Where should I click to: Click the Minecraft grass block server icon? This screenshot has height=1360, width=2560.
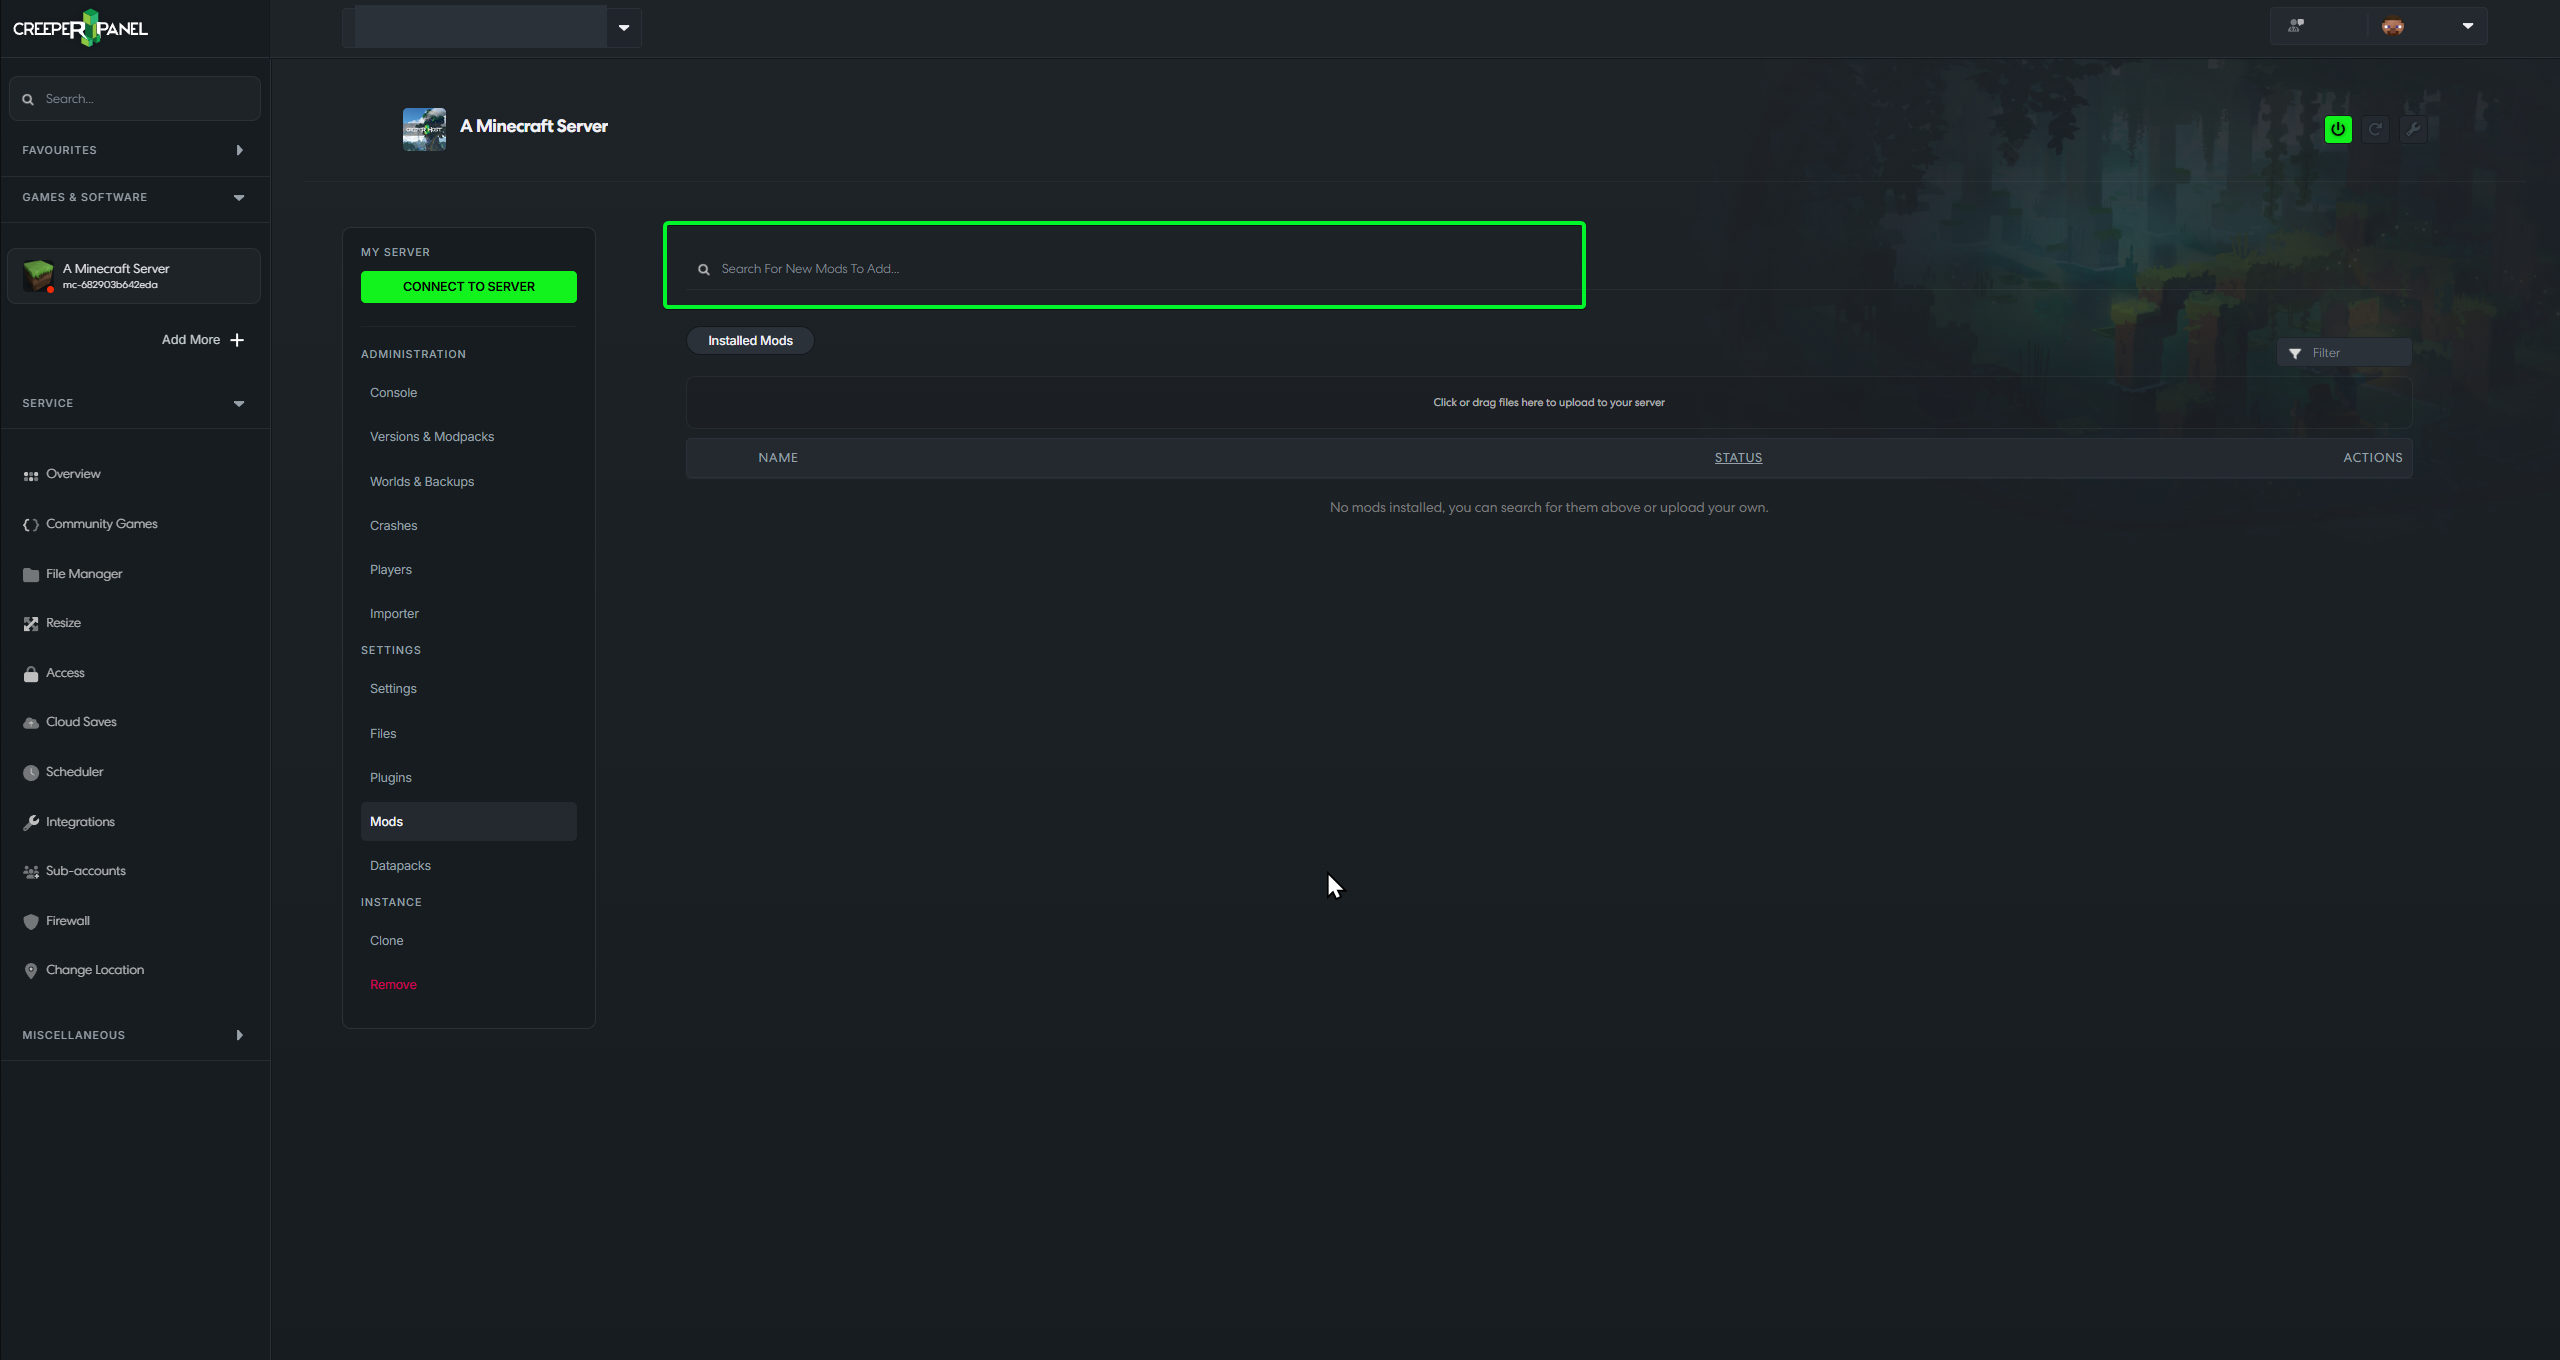(38, 276)
